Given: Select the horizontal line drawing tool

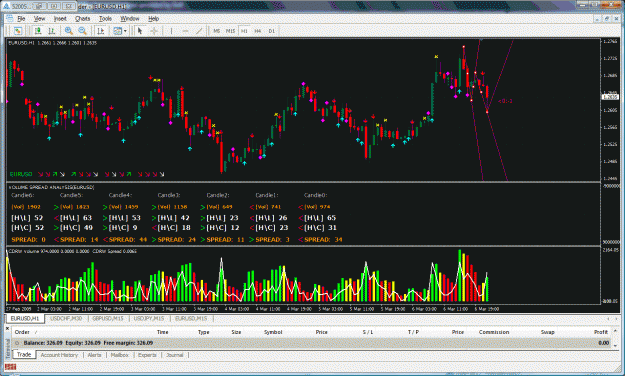Looking at the screenshot, I should [x=185, y=31].
